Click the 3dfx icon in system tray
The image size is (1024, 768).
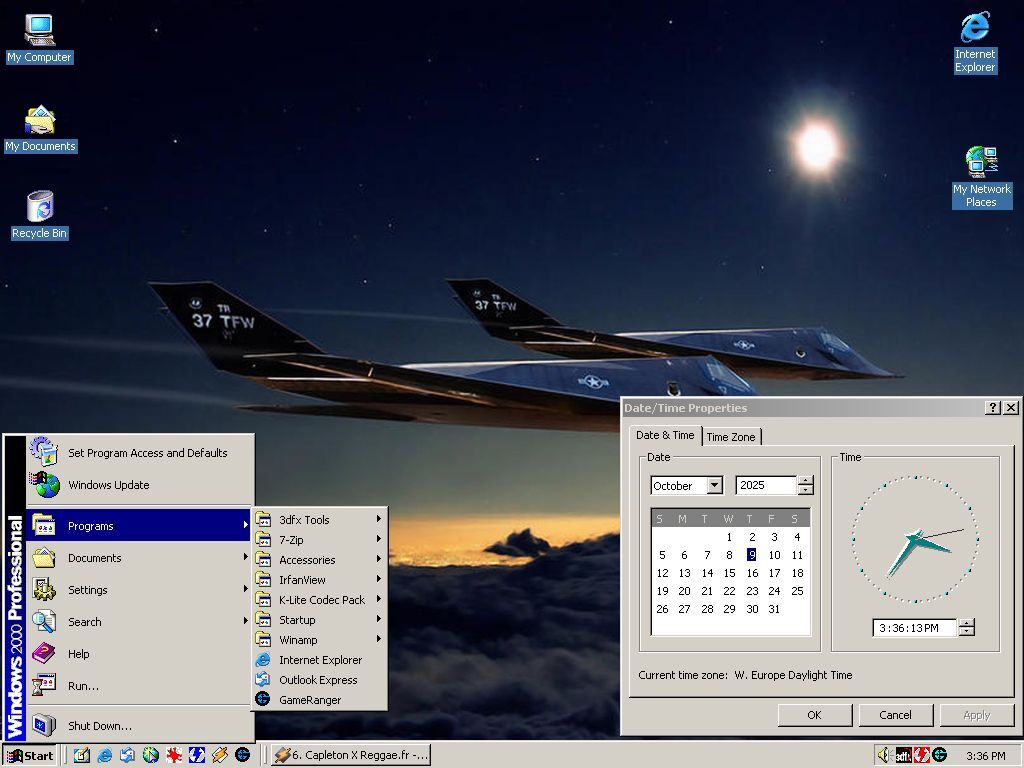pyautogui.click(x=903, y=755)
